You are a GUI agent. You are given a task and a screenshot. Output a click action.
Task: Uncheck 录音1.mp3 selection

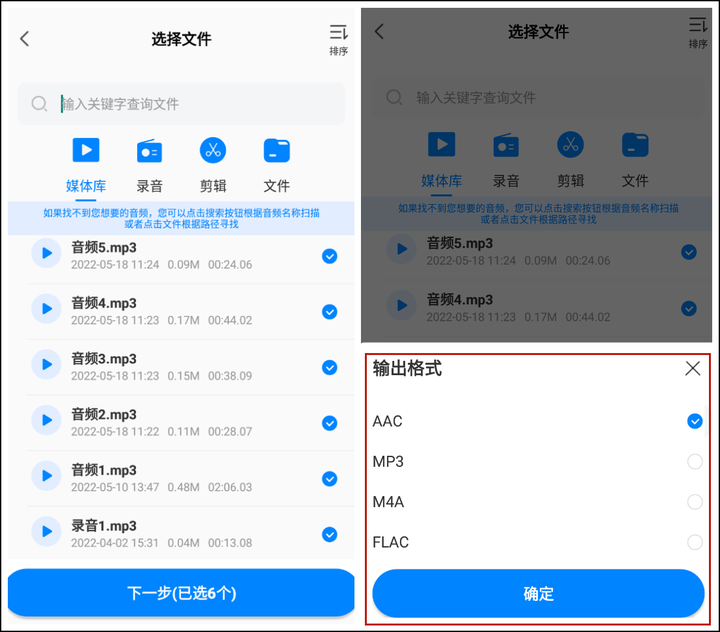click(330, 535)
